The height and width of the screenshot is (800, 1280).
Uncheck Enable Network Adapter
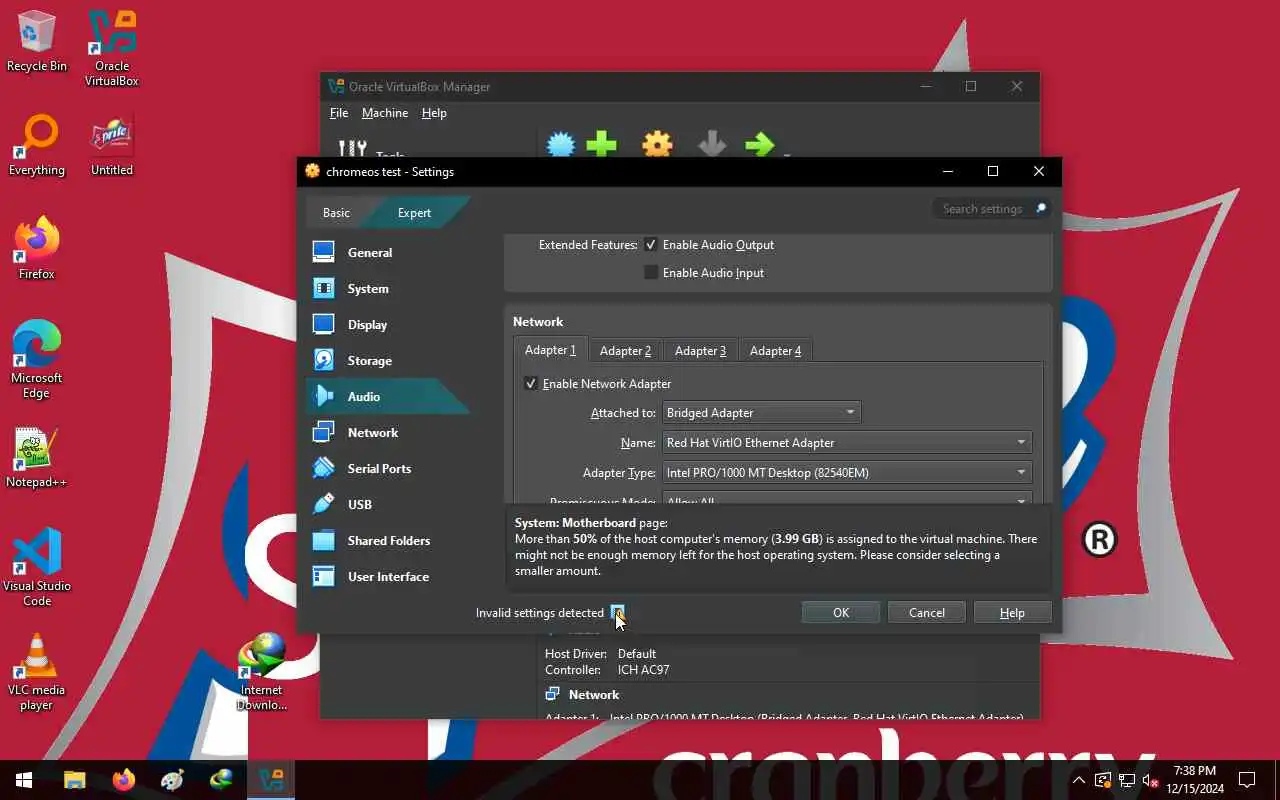(x=531, y=384)
